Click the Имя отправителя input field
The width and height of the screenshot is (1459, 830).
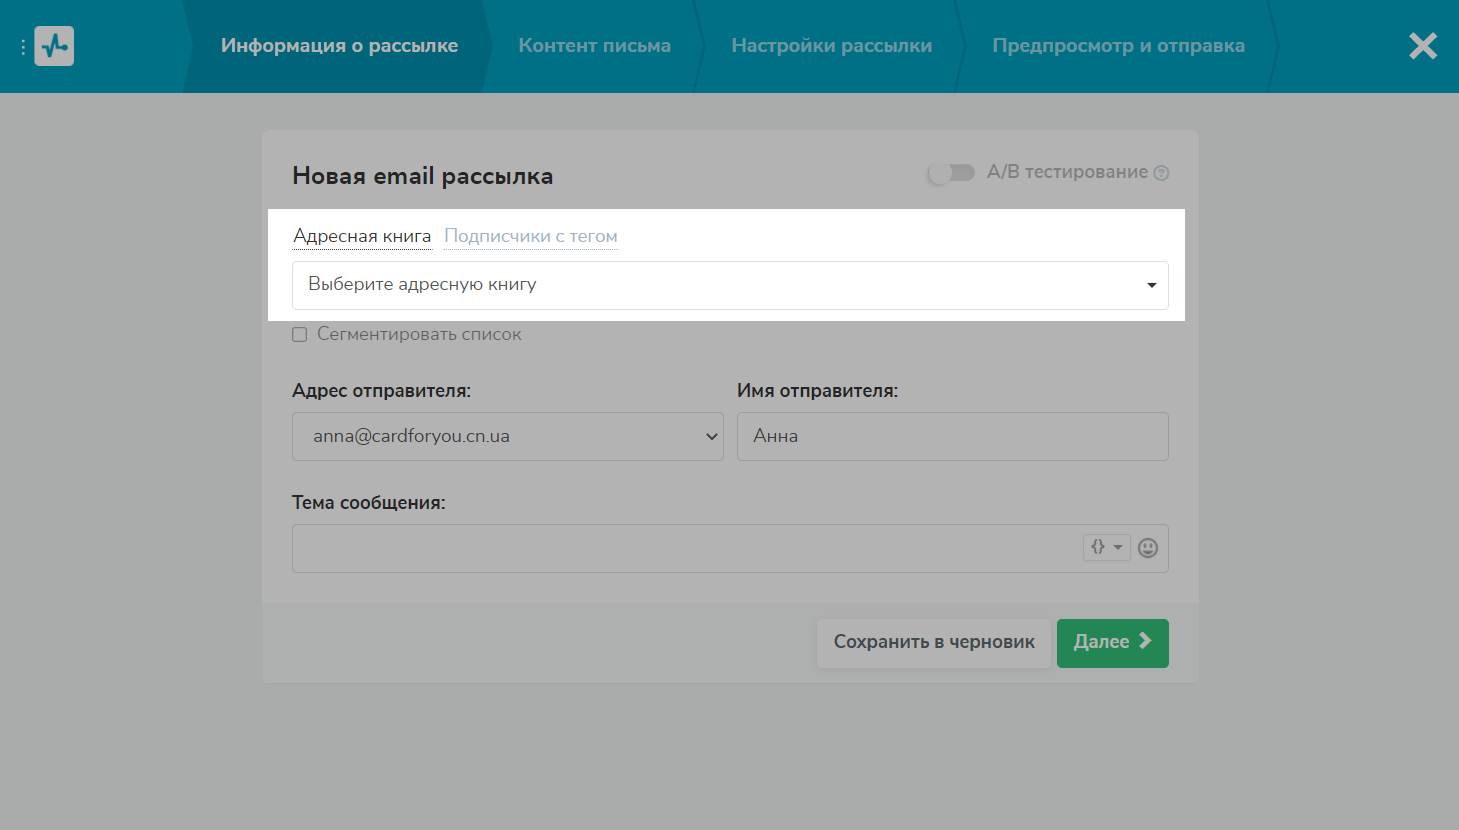(952, 437)
